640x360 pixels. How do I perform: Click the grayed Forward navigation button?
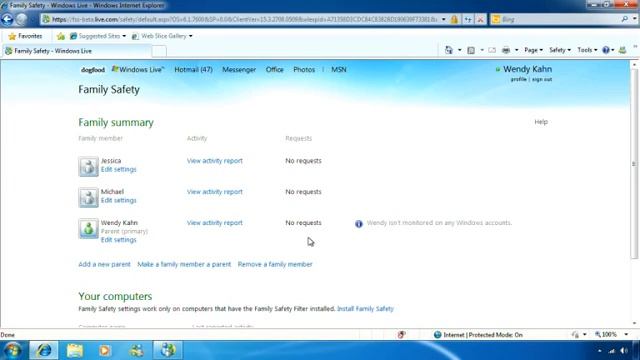[21, 19]
